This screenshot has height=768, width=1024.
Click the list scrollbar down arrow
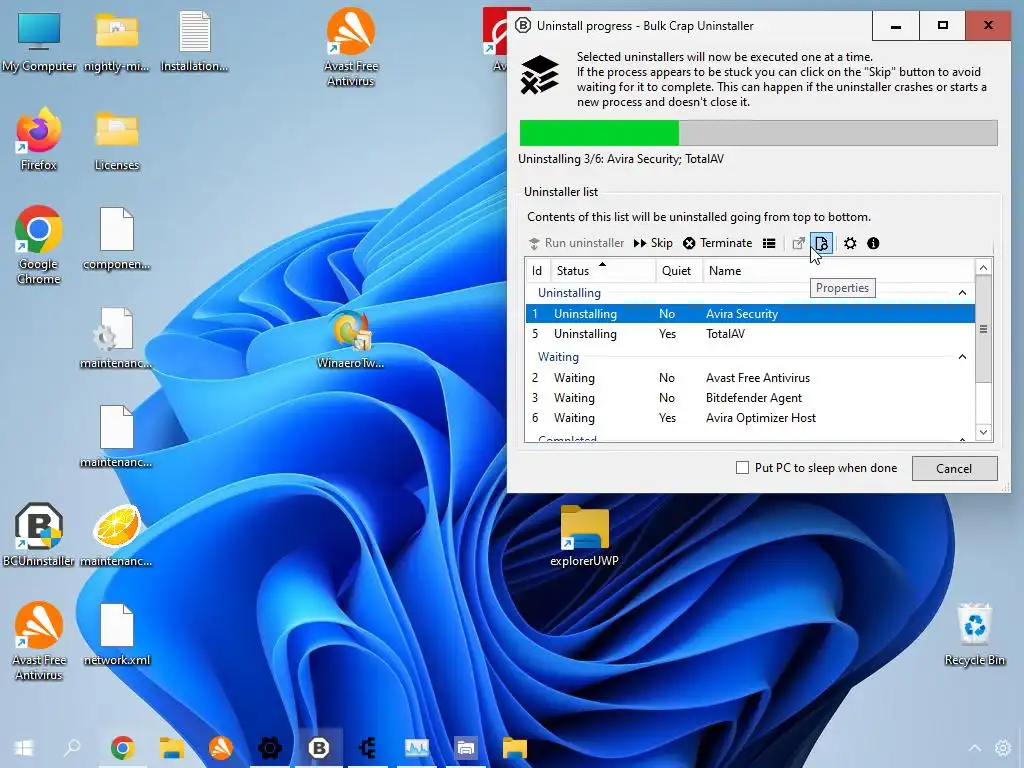[984, 432]
